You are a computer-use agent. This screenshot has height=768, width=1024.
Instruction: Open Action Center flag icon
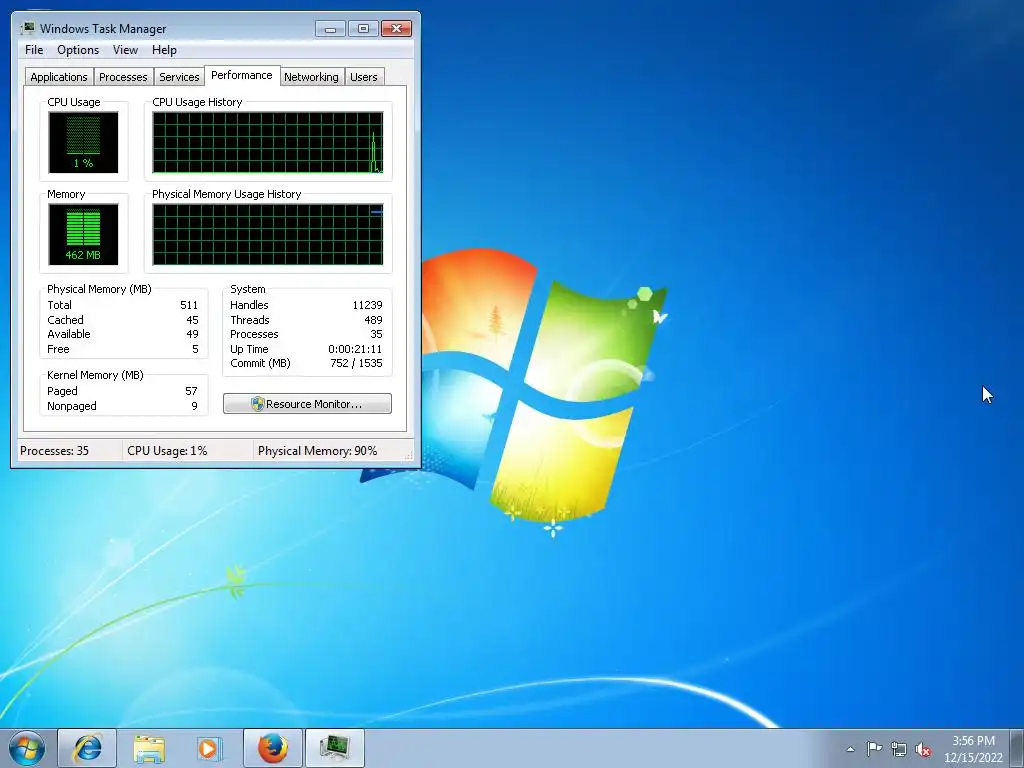click(874, 749)
